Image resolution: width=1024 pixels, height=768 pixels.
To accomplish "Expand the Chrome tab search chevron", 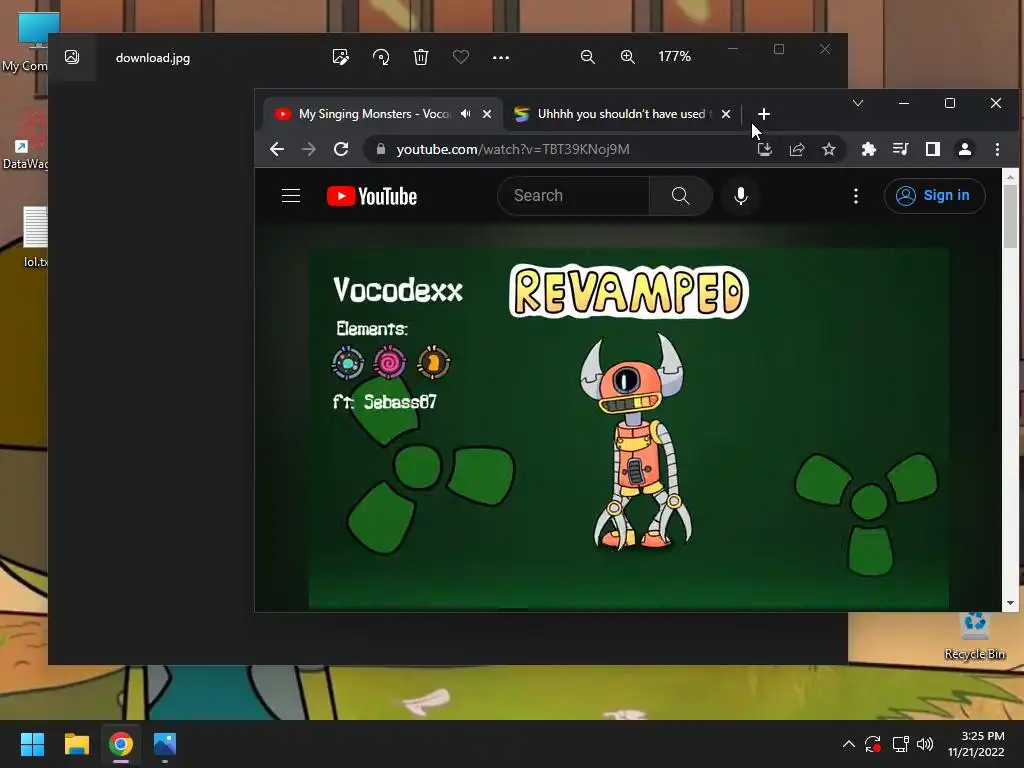I will coord(858,103).
